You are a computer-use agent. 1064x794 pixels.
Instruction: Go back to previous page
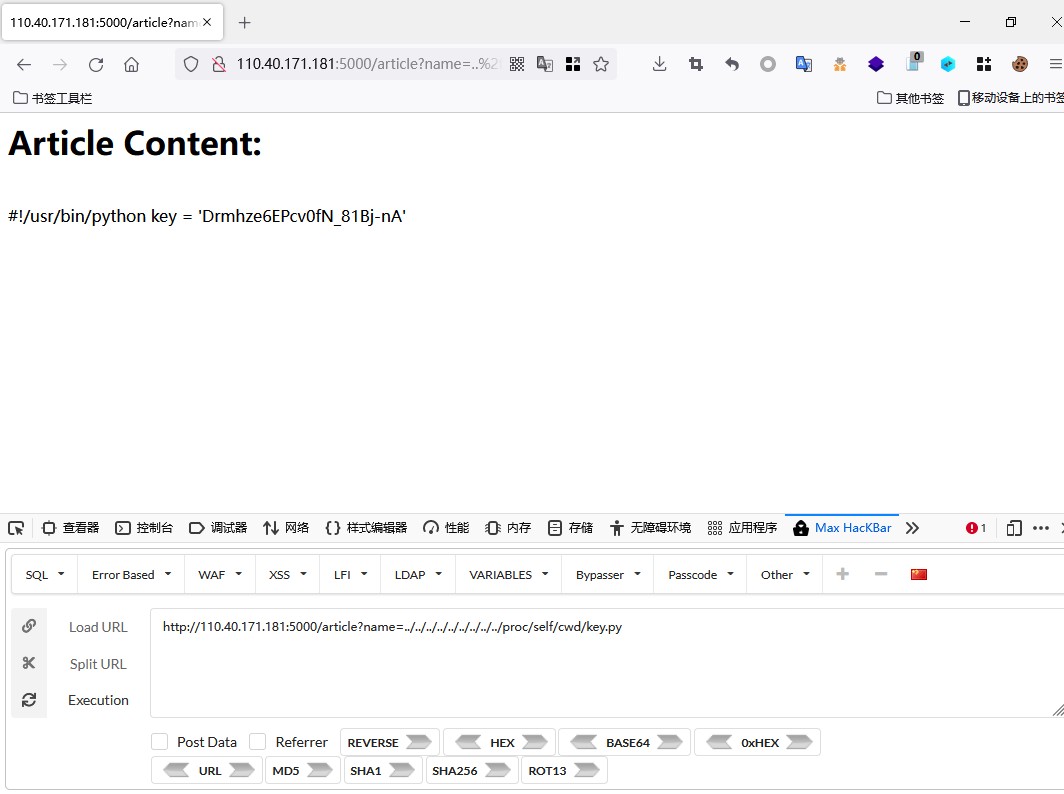coord(24,64)
